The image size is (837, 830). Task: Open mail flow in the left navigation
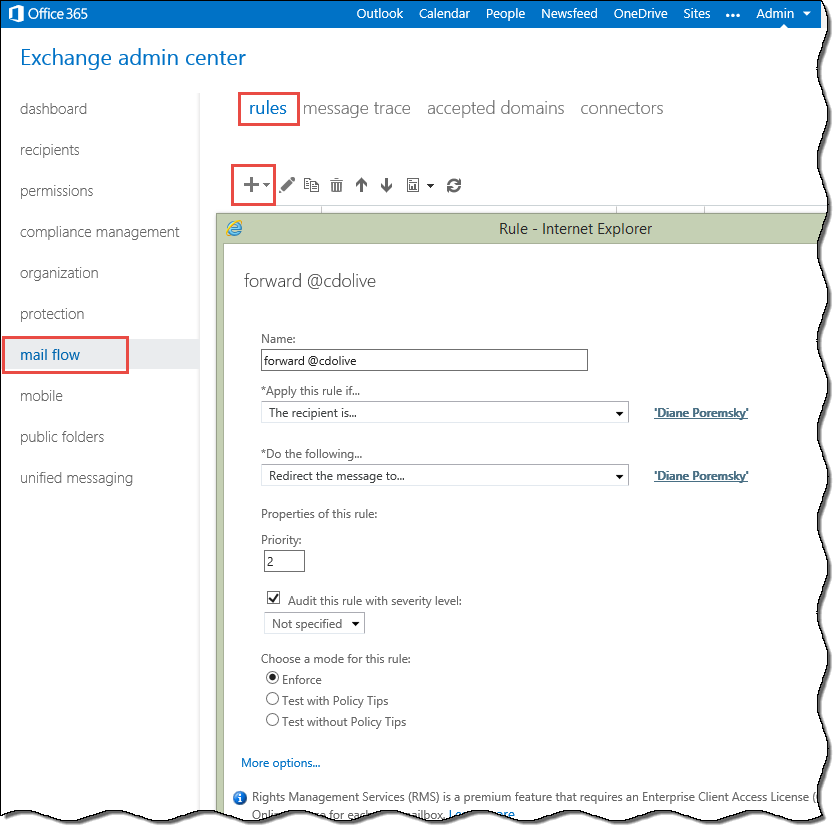(50, 355)
